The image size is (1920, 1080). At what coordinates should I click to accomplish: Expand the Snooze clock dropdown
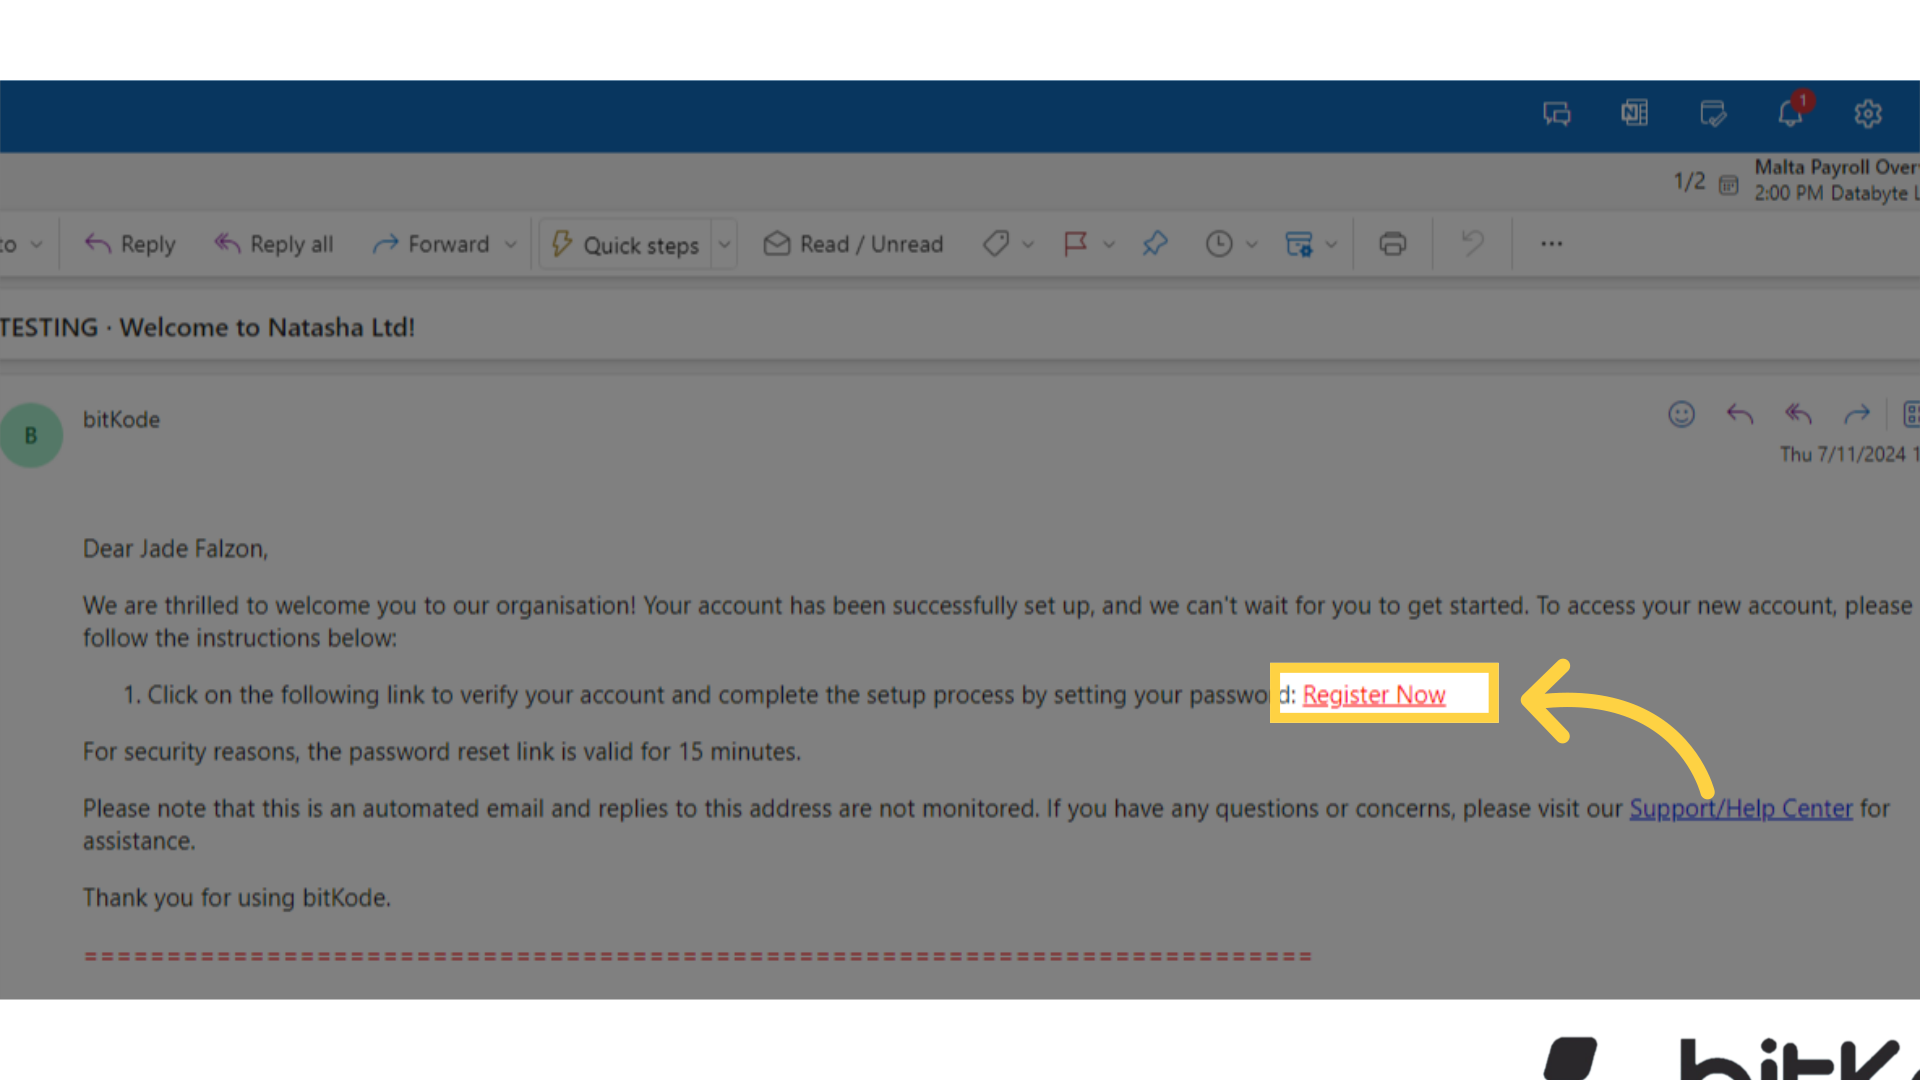1253,243
